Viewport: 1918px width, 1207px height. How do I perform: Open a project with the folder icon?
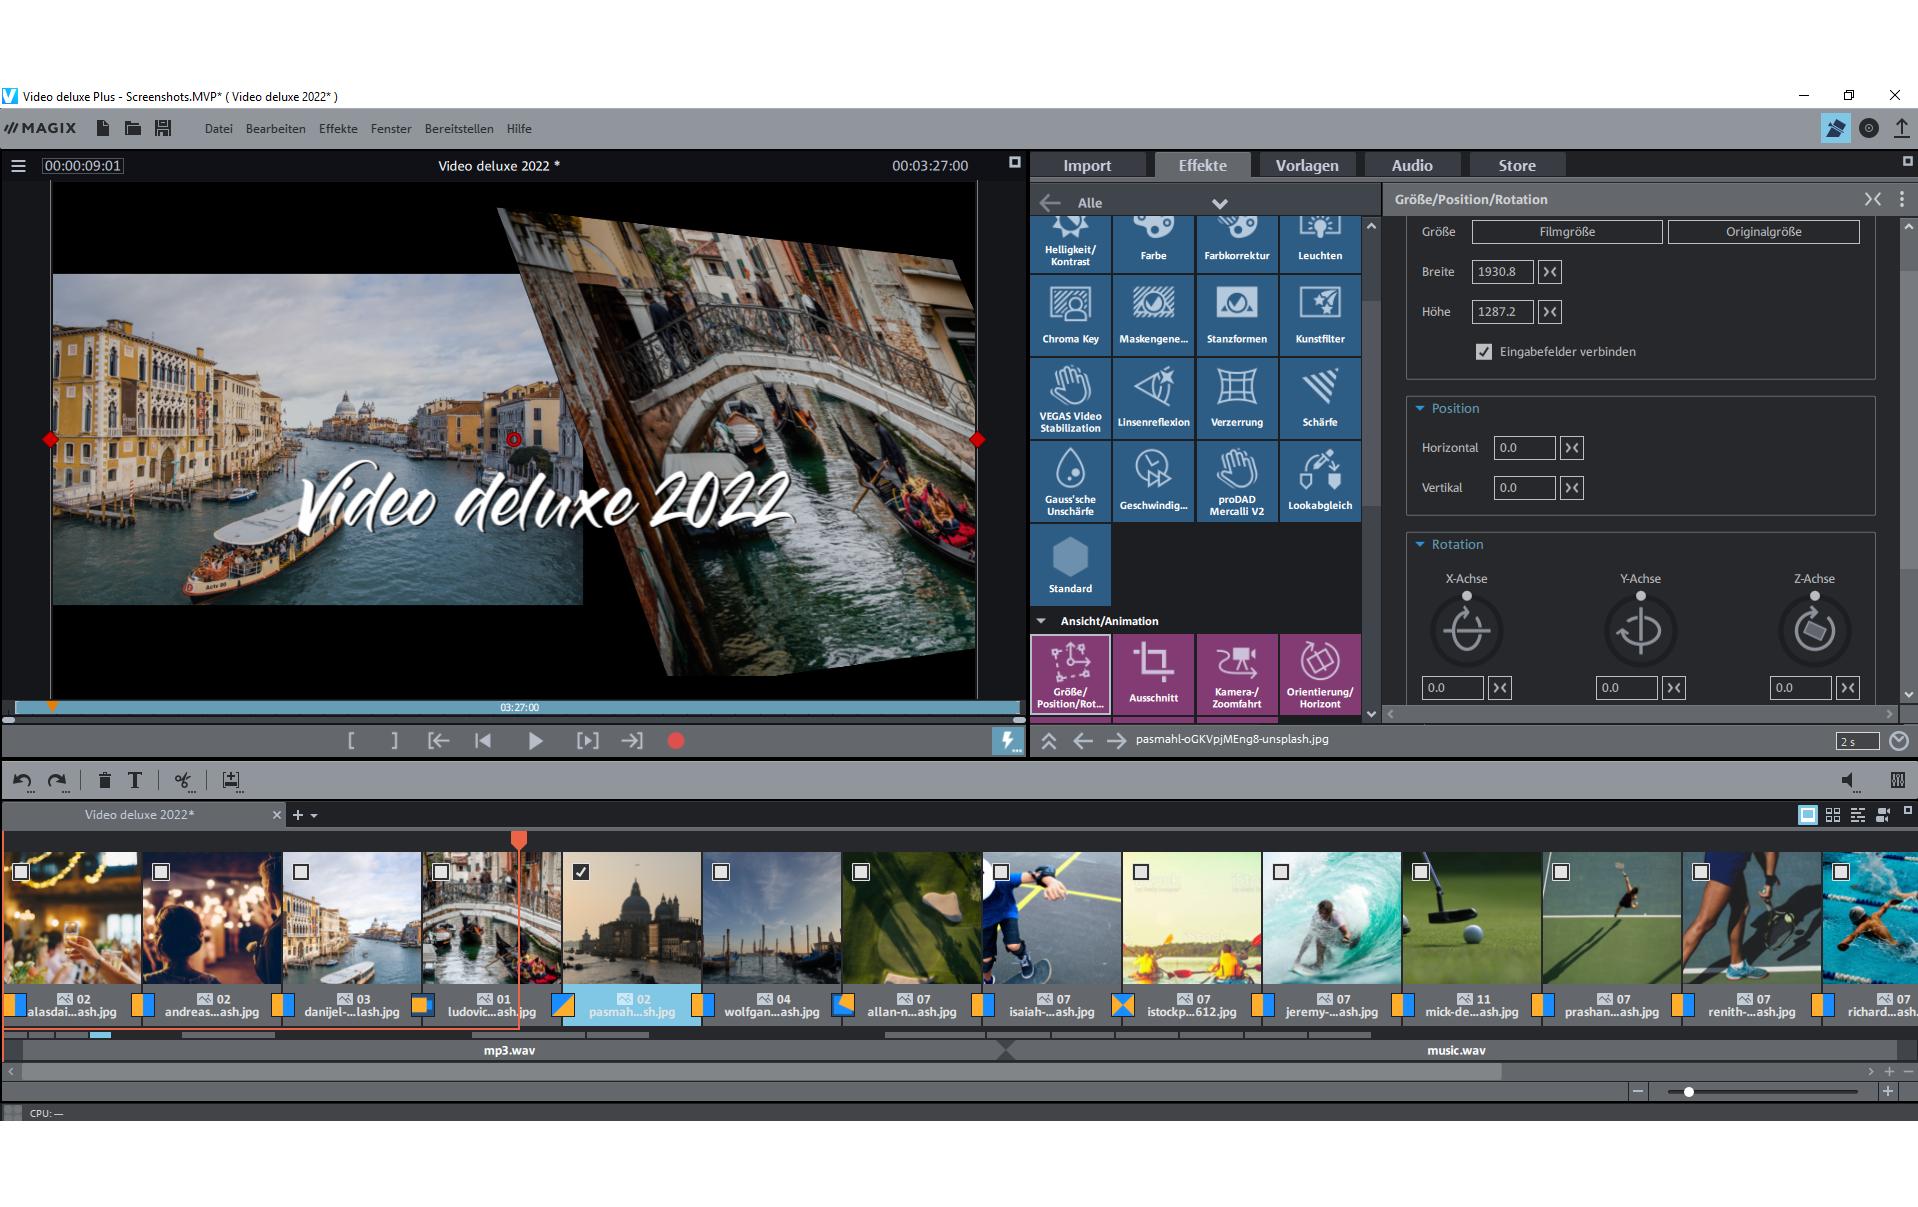(x=132, y=128)
